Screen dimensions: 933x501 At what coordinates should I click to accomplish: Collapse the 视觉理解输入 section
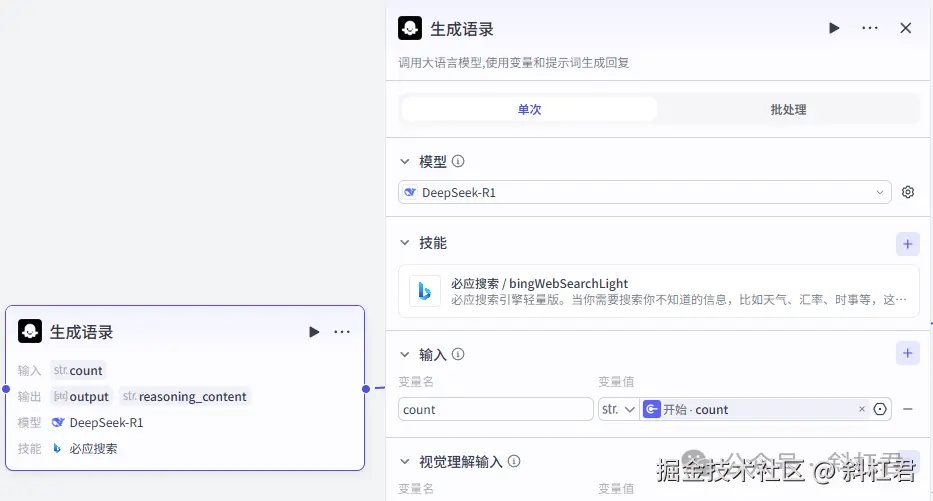[x=405, y=462]
